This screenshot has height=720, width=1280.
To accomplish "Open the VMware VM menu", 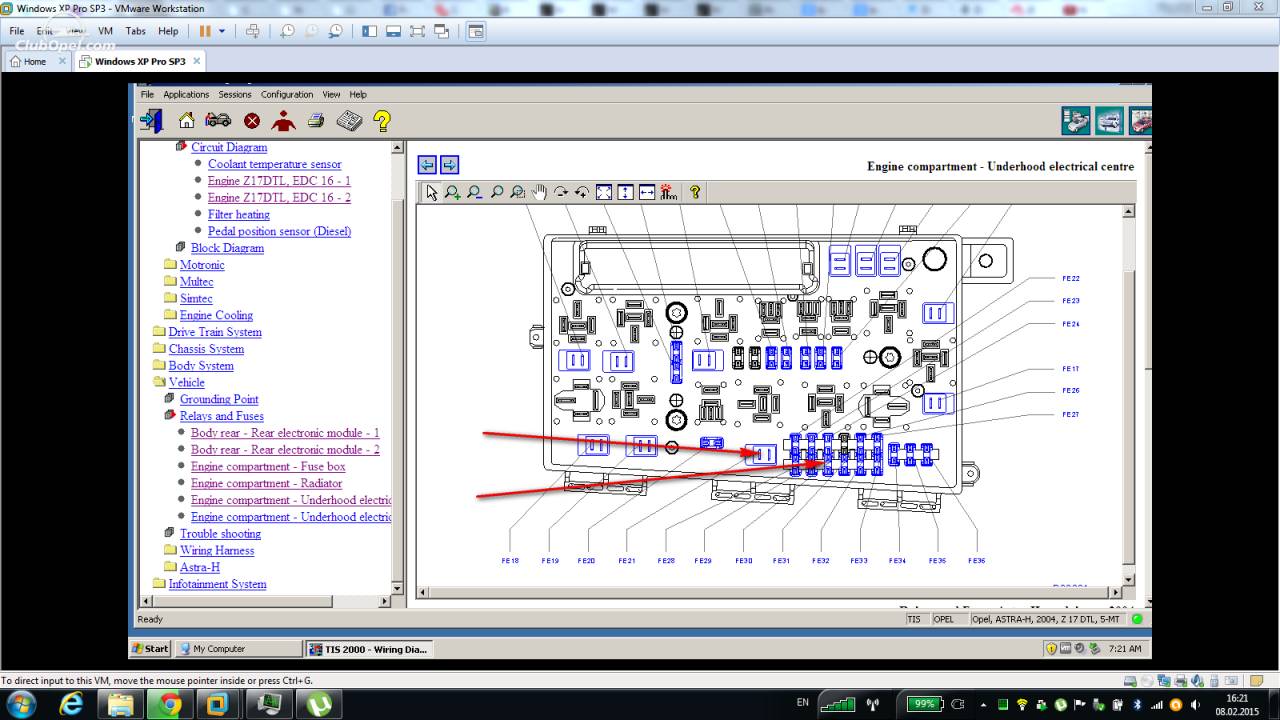I will [x=105, y=31].
